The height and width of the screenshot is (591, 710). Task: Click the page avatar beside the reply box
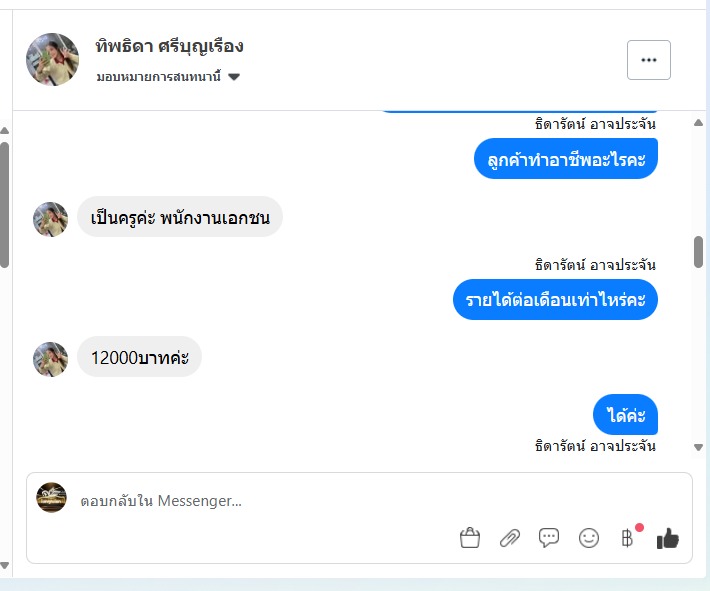pyautogui.click(x=51, y=497)
